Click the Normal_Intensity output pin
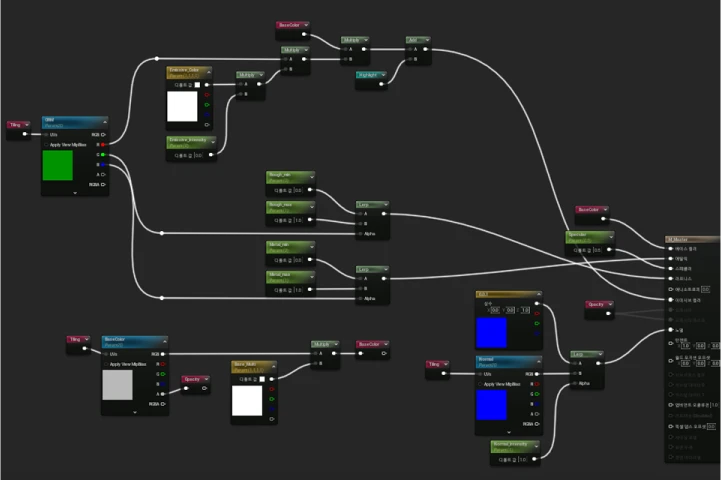This screenshot has height=480, width=721. (534, 459)
